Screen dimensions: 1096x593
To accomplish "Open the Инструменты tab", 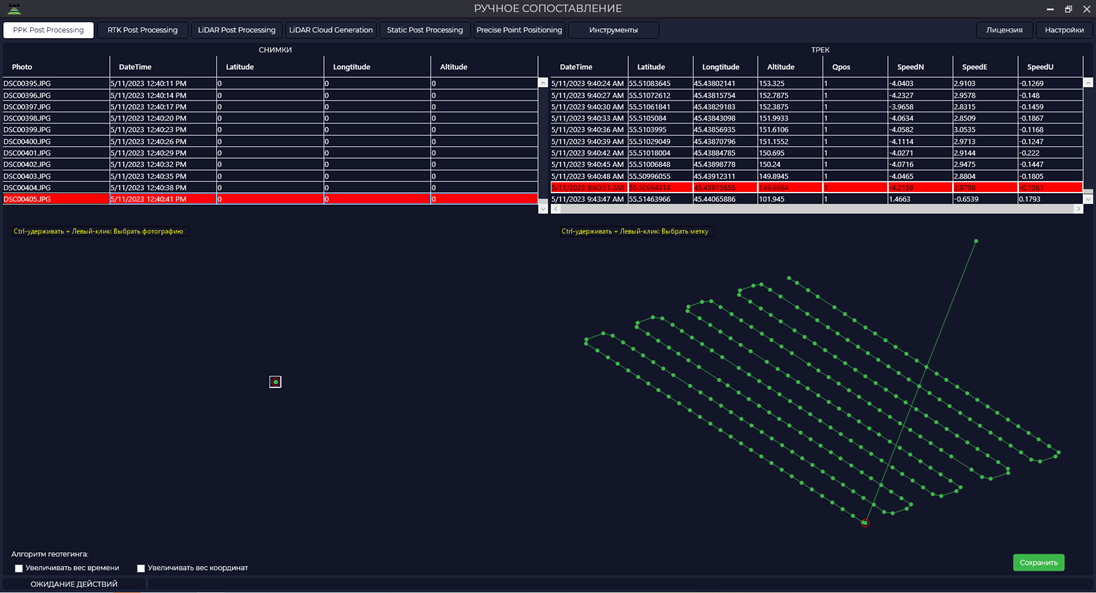I will 614,30.
